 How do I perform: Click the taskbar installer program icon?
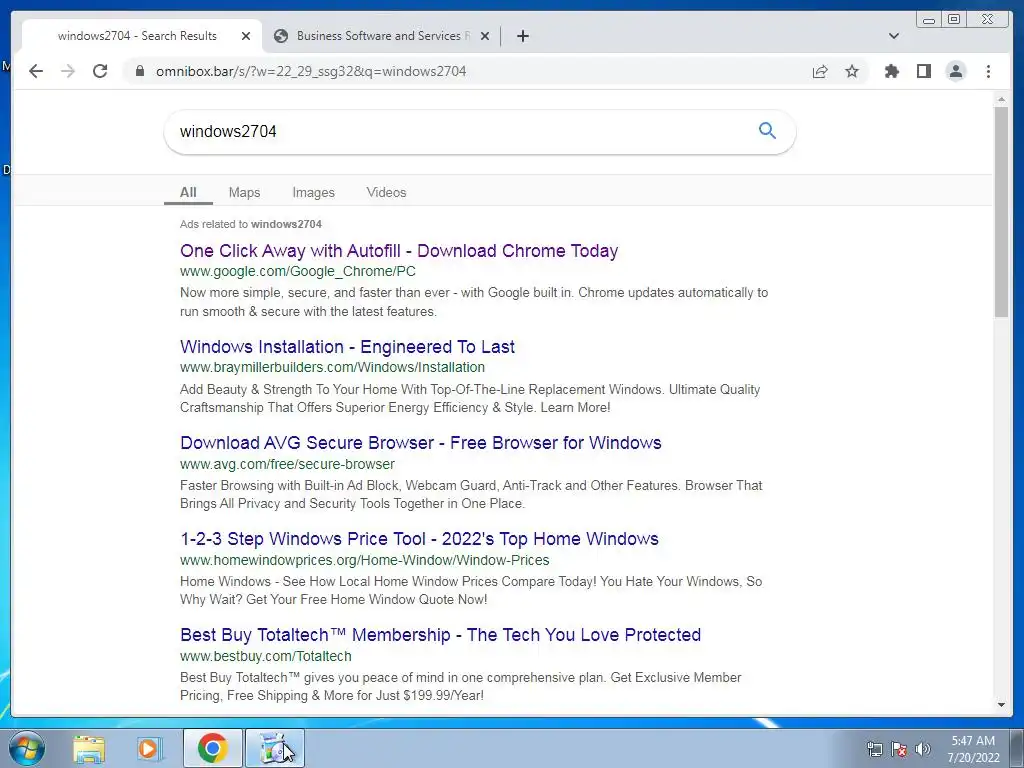274,748
